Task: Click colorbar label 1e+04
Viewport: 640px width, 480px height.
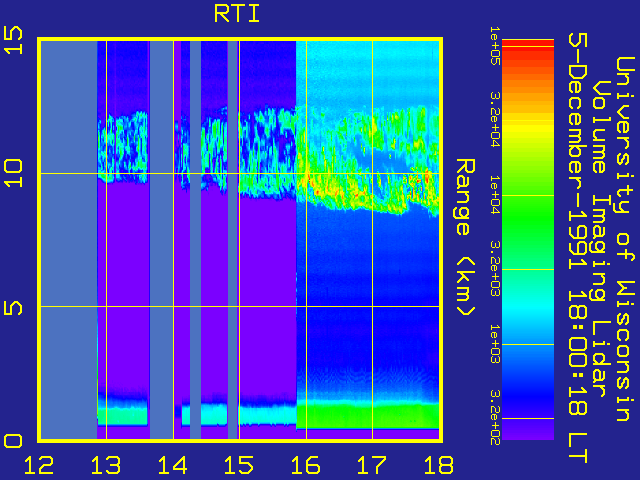Action: 495,195
